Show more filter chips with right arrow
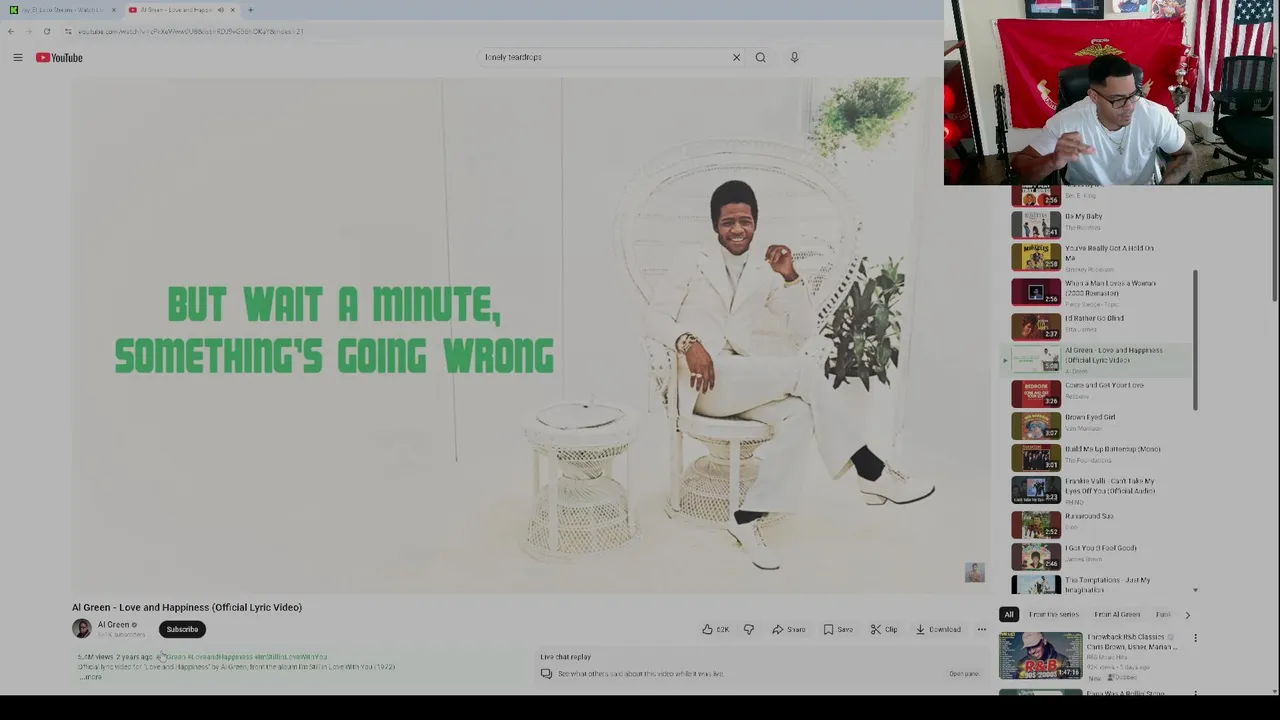 pos(1187,615)
